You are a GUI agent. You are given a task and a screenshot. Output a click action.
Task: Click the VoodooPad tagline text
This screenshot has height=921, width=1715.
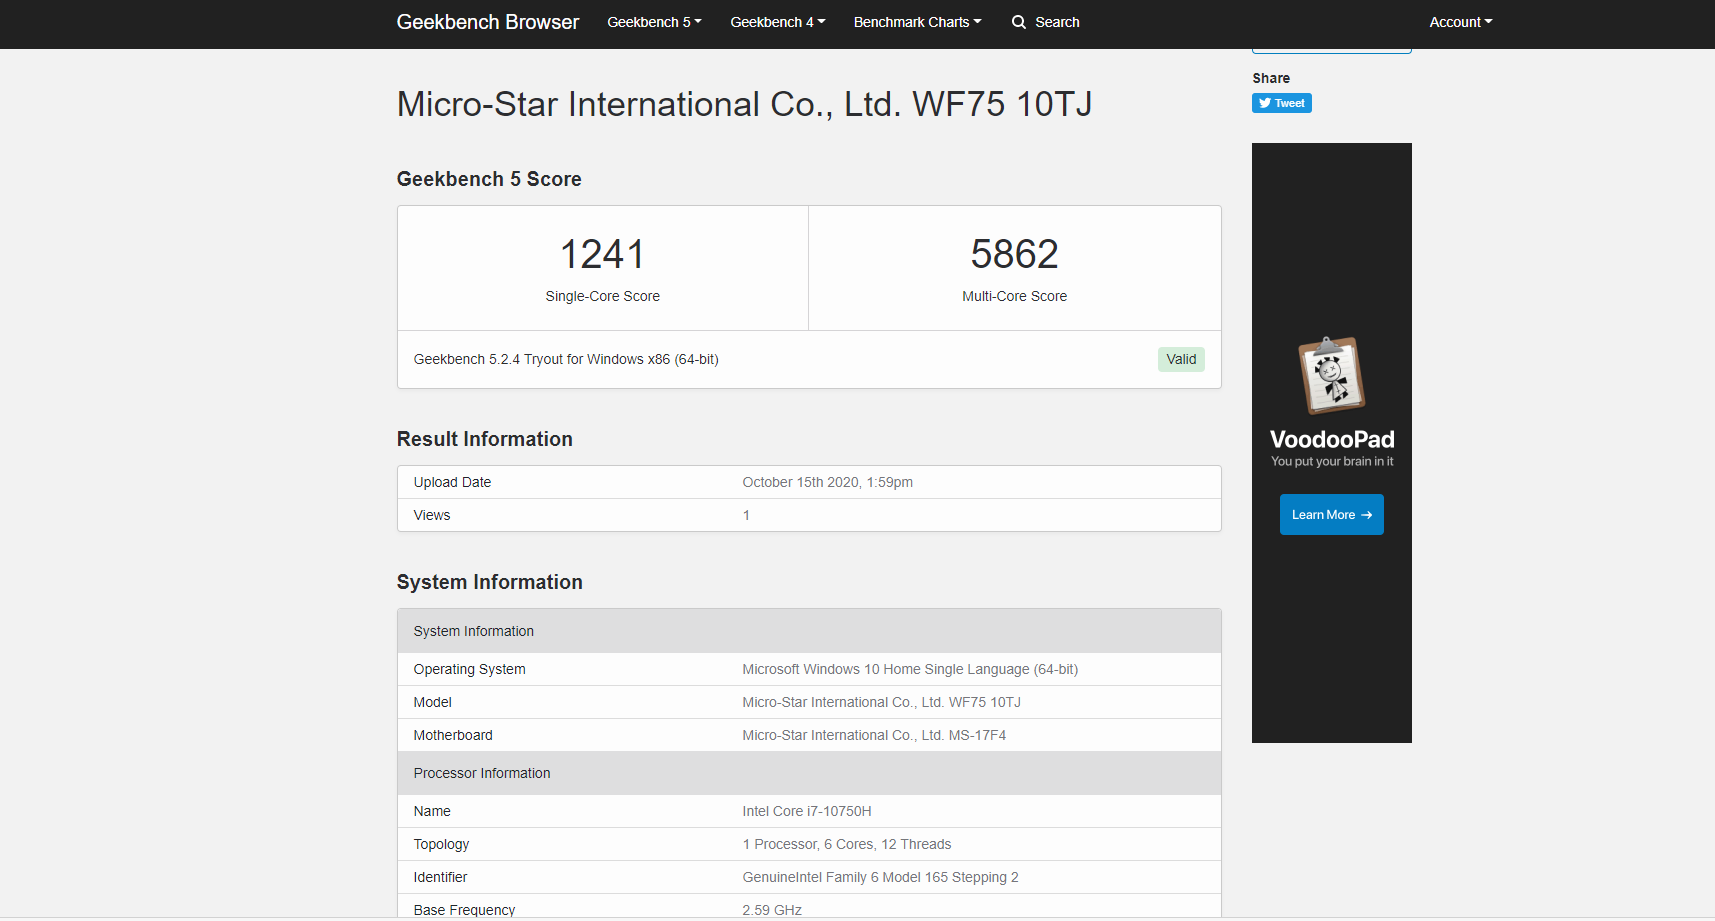click(x=1332, y=461)
